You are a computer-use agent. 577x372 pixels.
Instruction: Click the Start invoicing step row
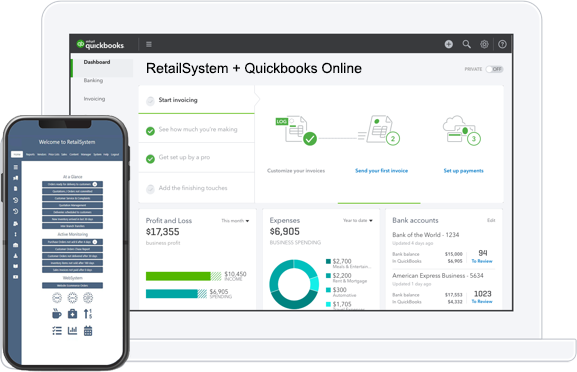(196, 100)
